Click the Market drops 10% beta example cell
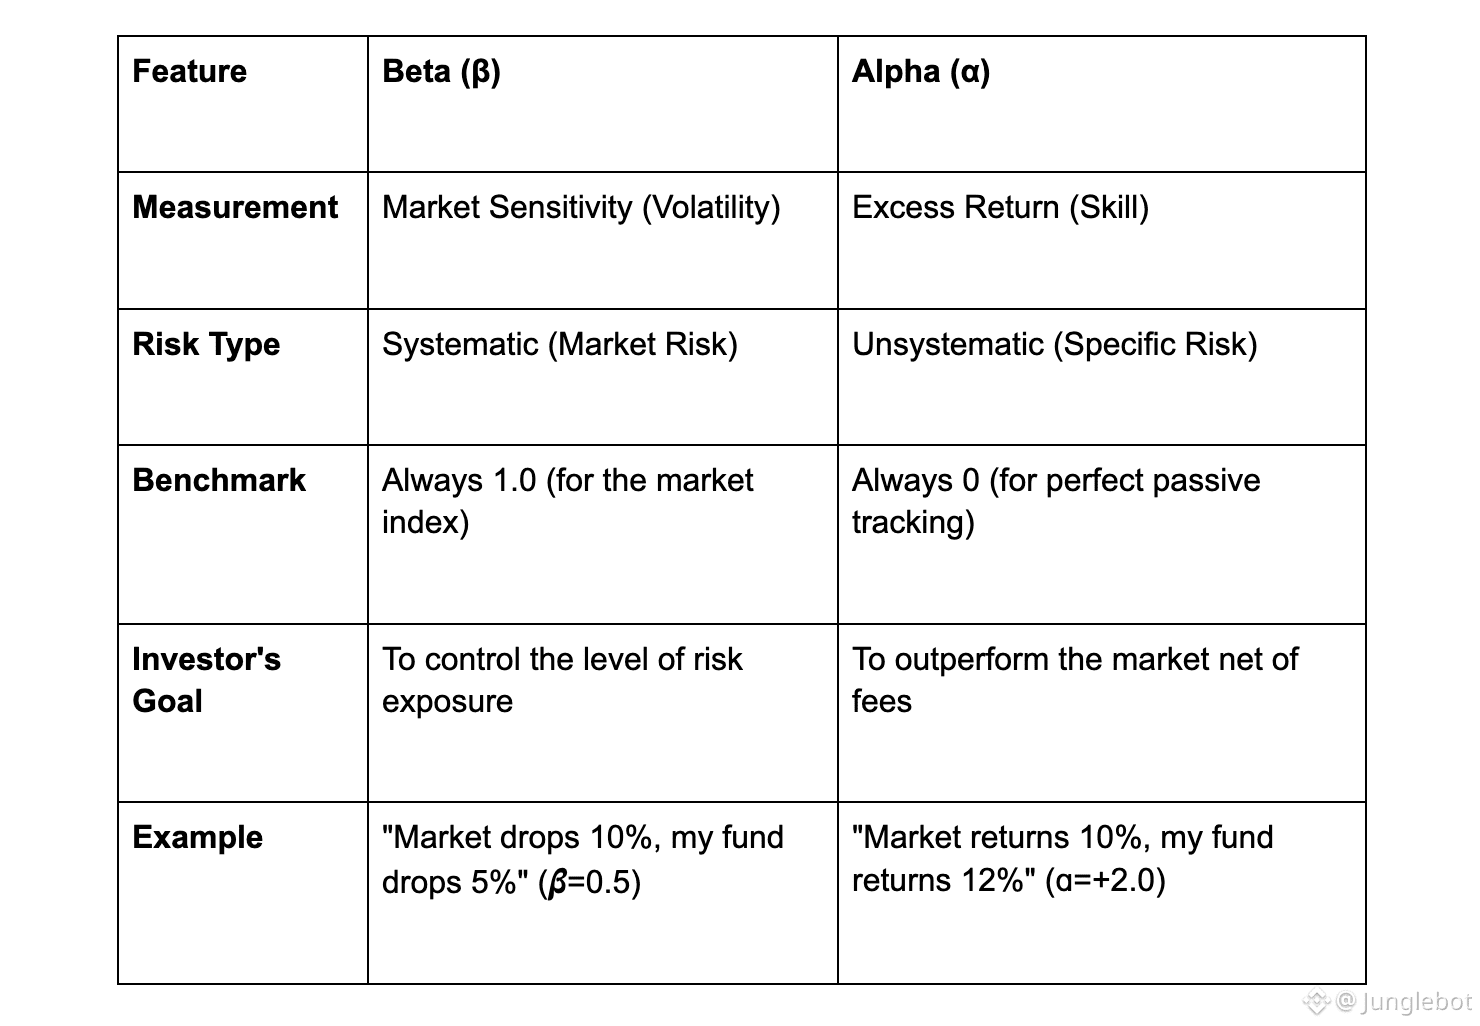1480x1026 pixels. click(582, 859)
